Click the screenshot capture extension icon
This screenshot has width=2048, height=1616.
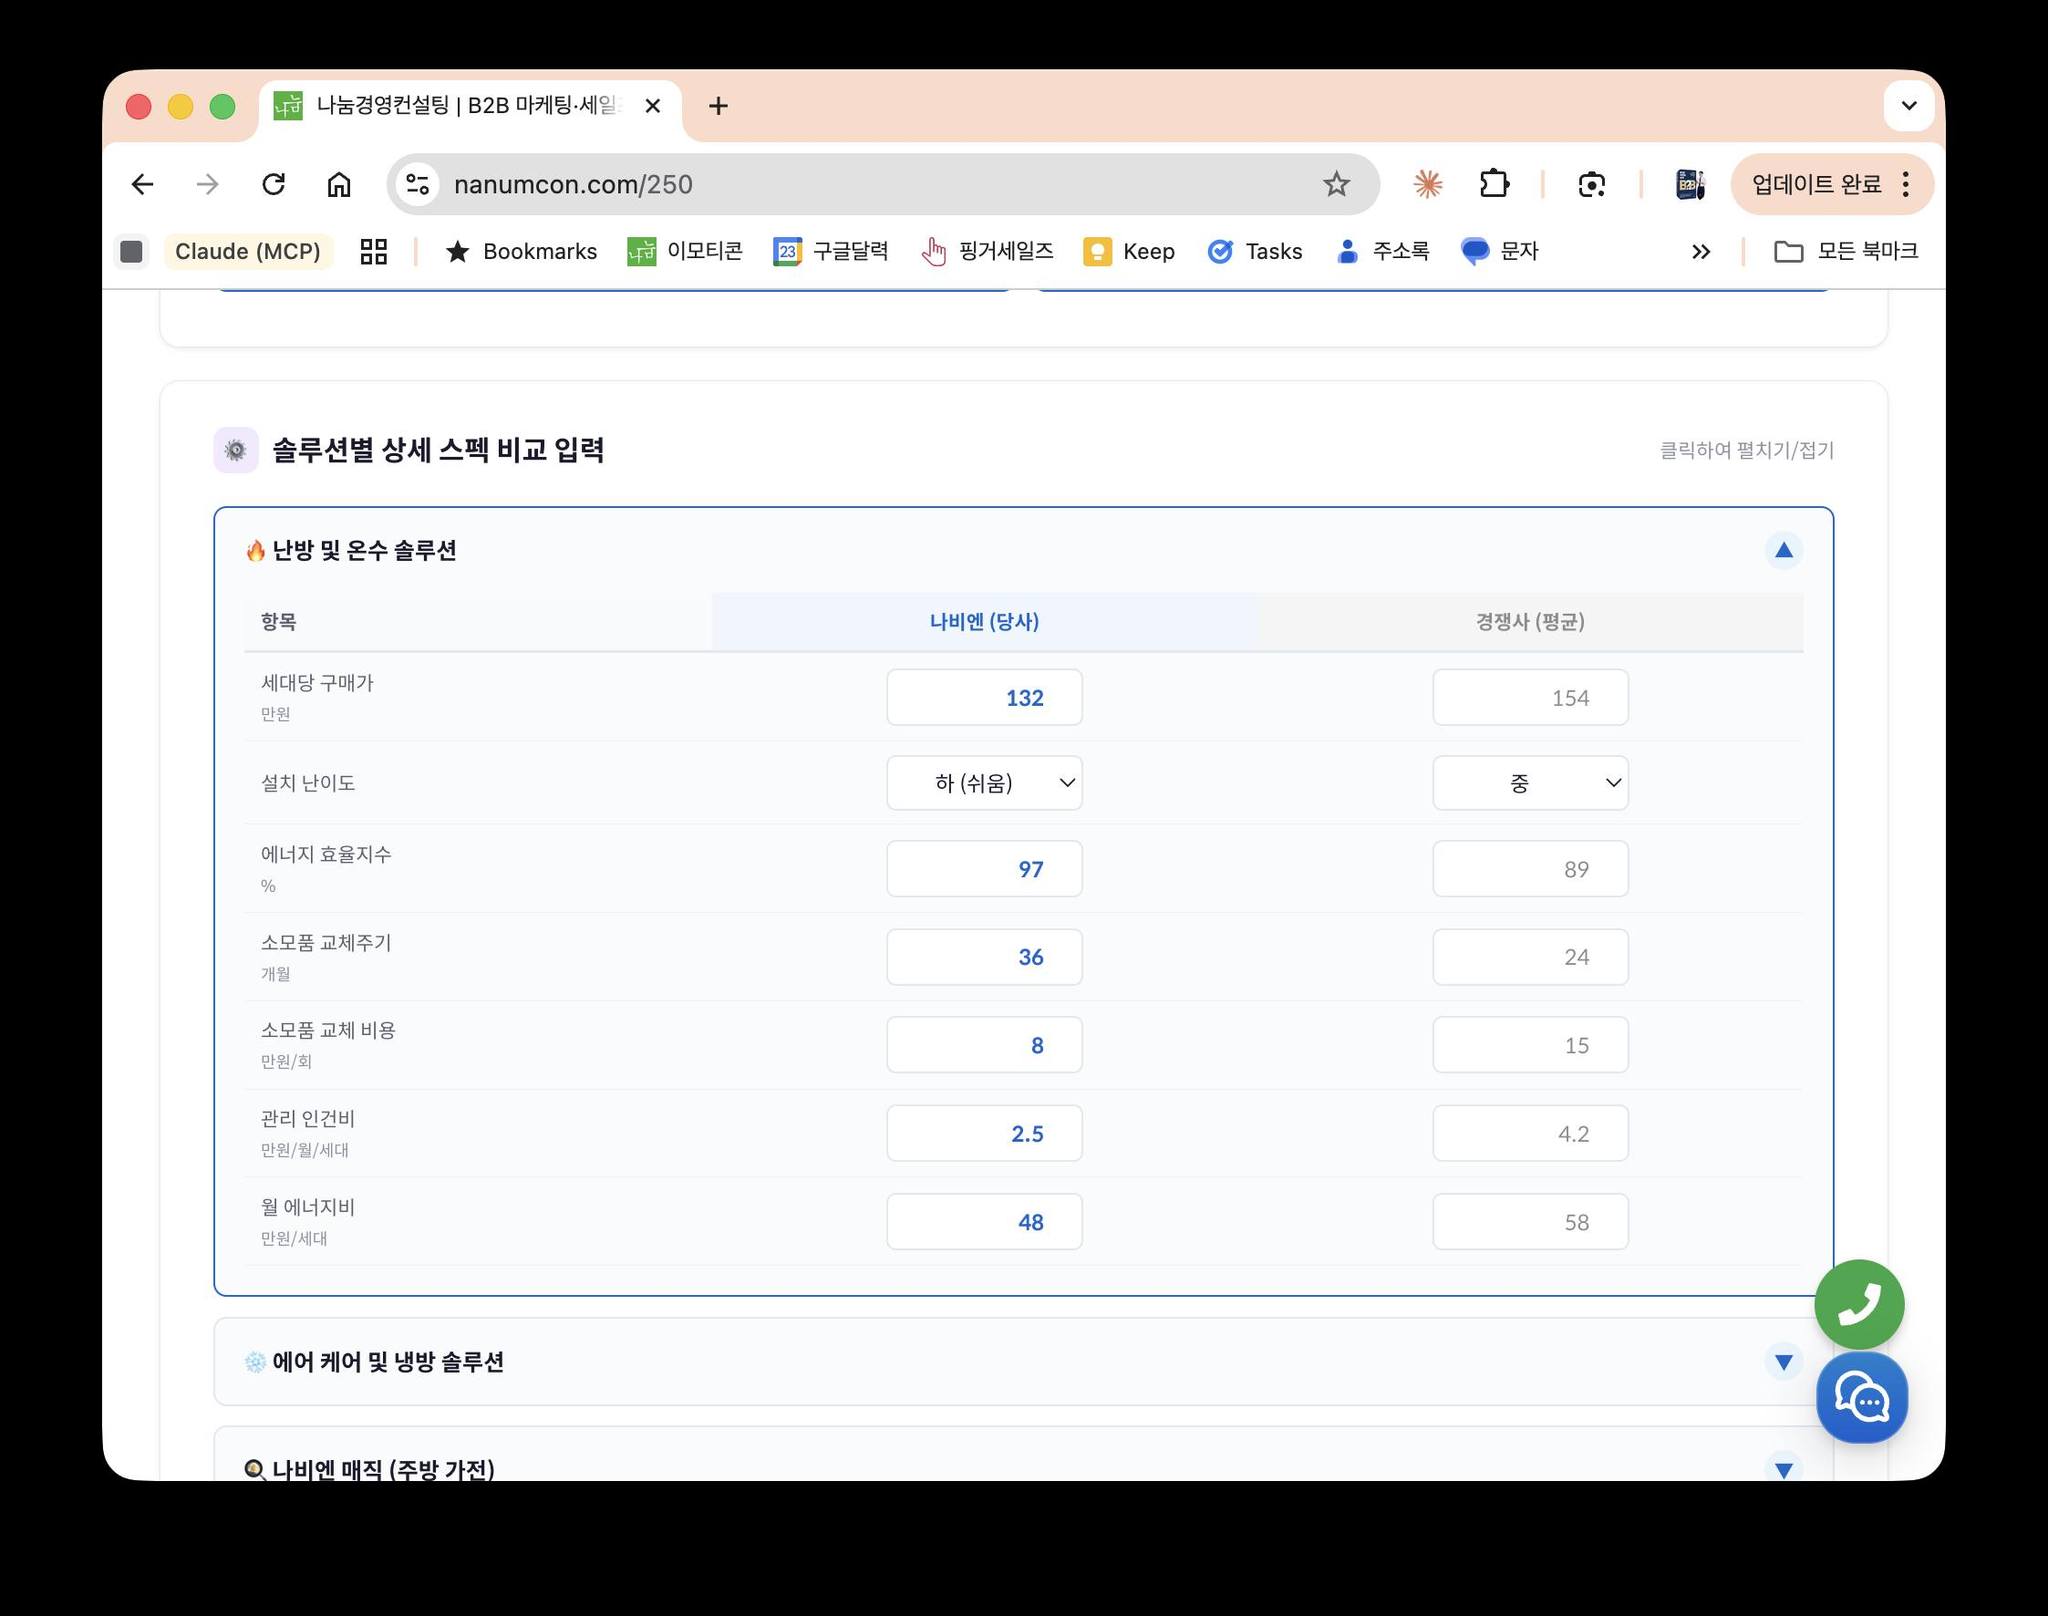pyautogui.click(x=1591, y=184)
